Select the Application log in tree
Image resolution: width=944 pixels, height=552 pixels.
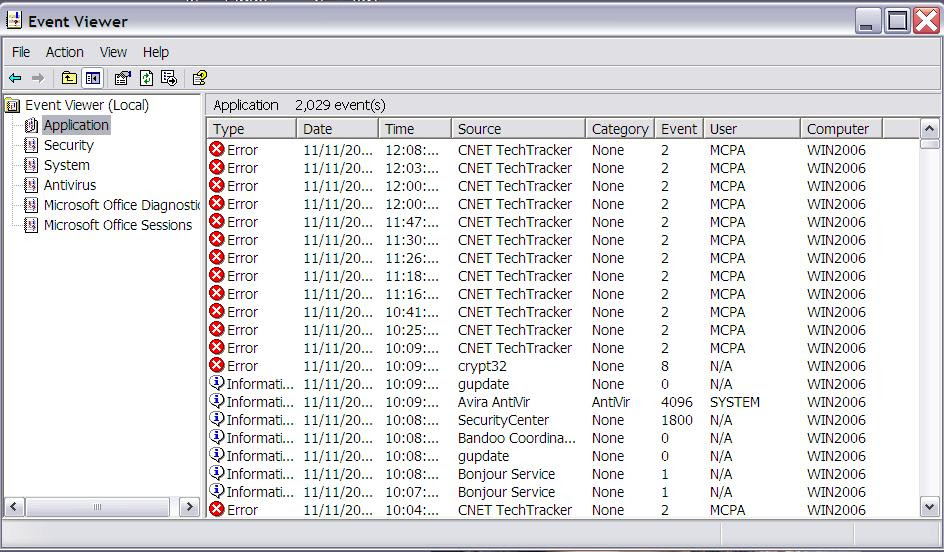pos(76,125)
